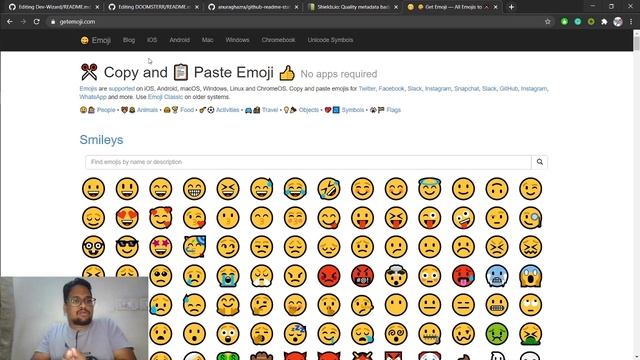Select the nerd face with glasses emoji
Image resolution: width=640 pixels, height=360 pixels.
point(93,247)
